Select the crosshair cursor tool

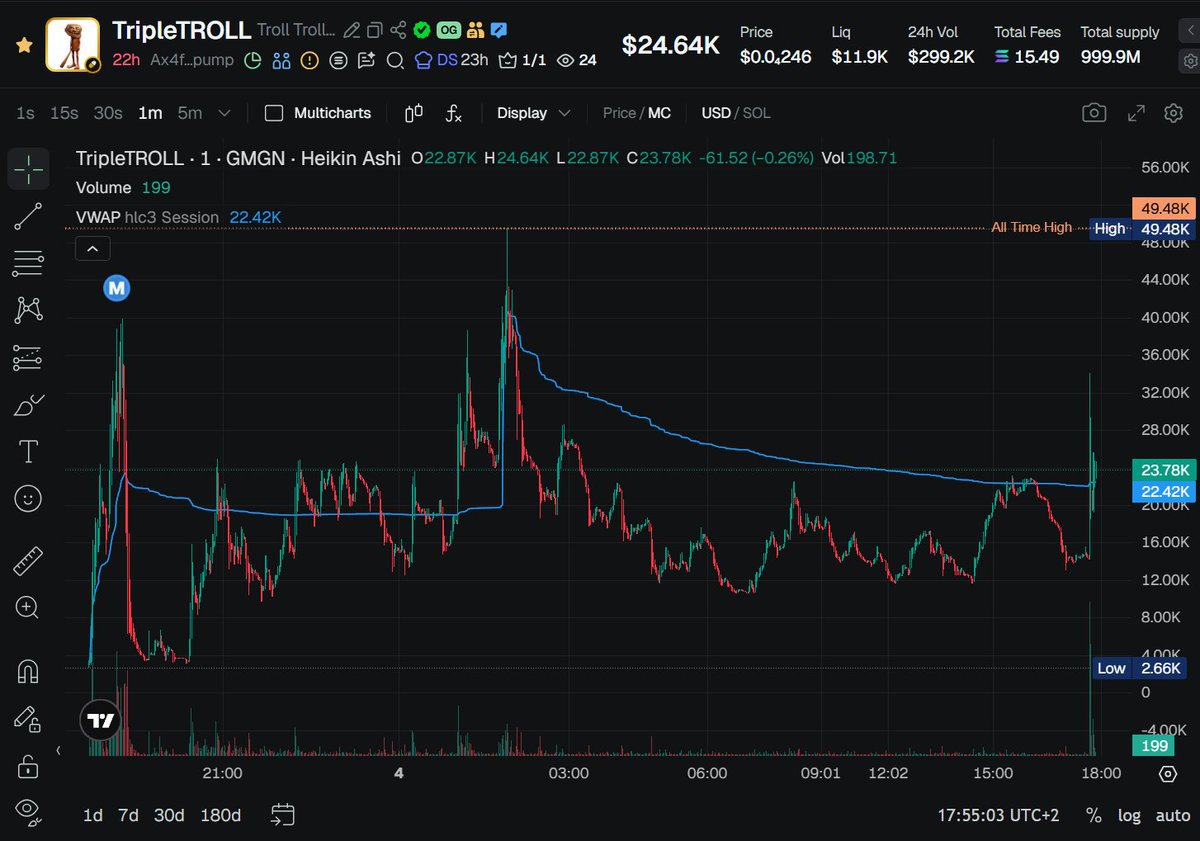click(x=29, y=169)
